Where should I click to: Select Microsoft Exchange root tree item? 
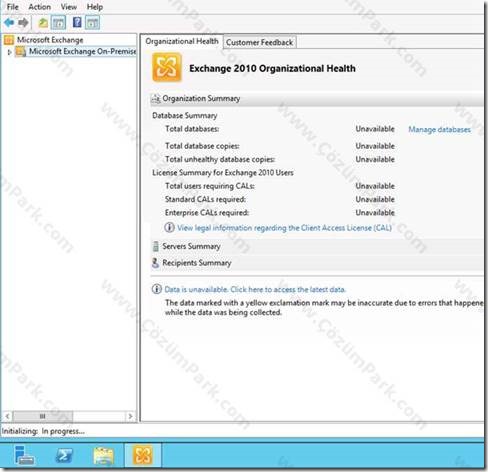coord(50,40)
